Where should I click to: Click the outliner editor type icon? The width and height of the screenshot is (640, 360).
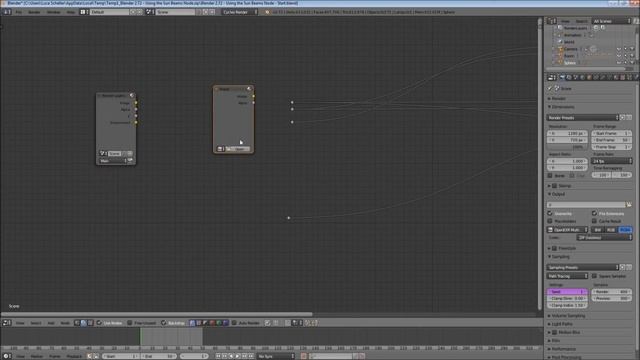coord(551,21)
